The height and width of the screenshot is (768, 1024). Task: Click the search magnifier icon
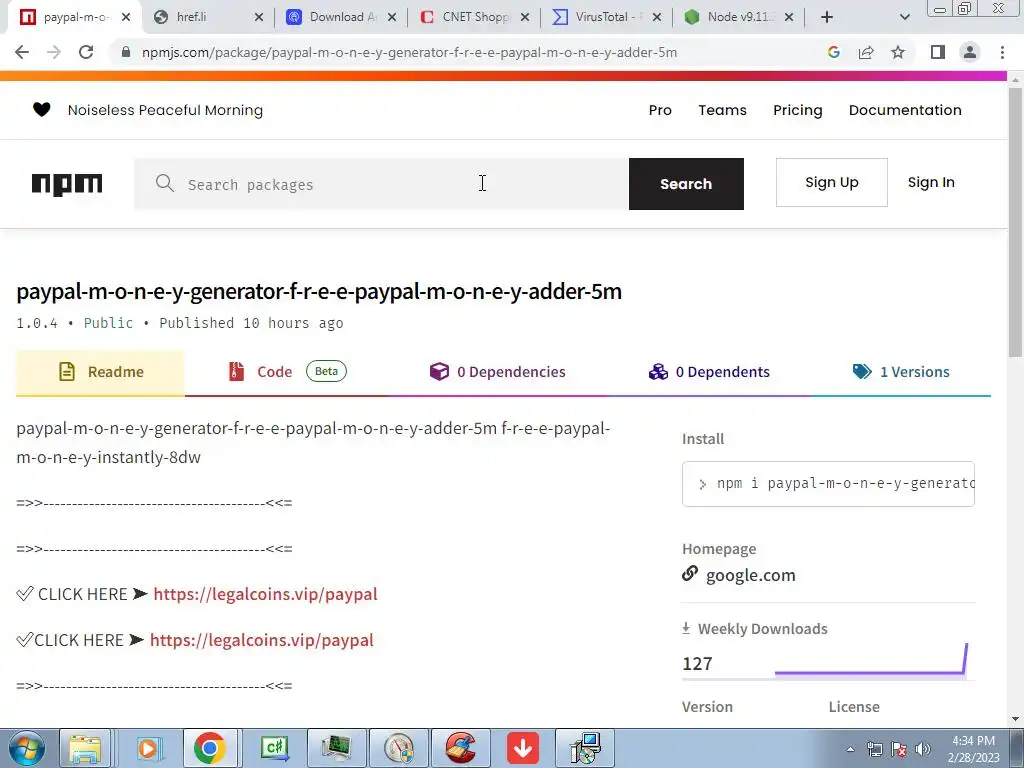165,184
